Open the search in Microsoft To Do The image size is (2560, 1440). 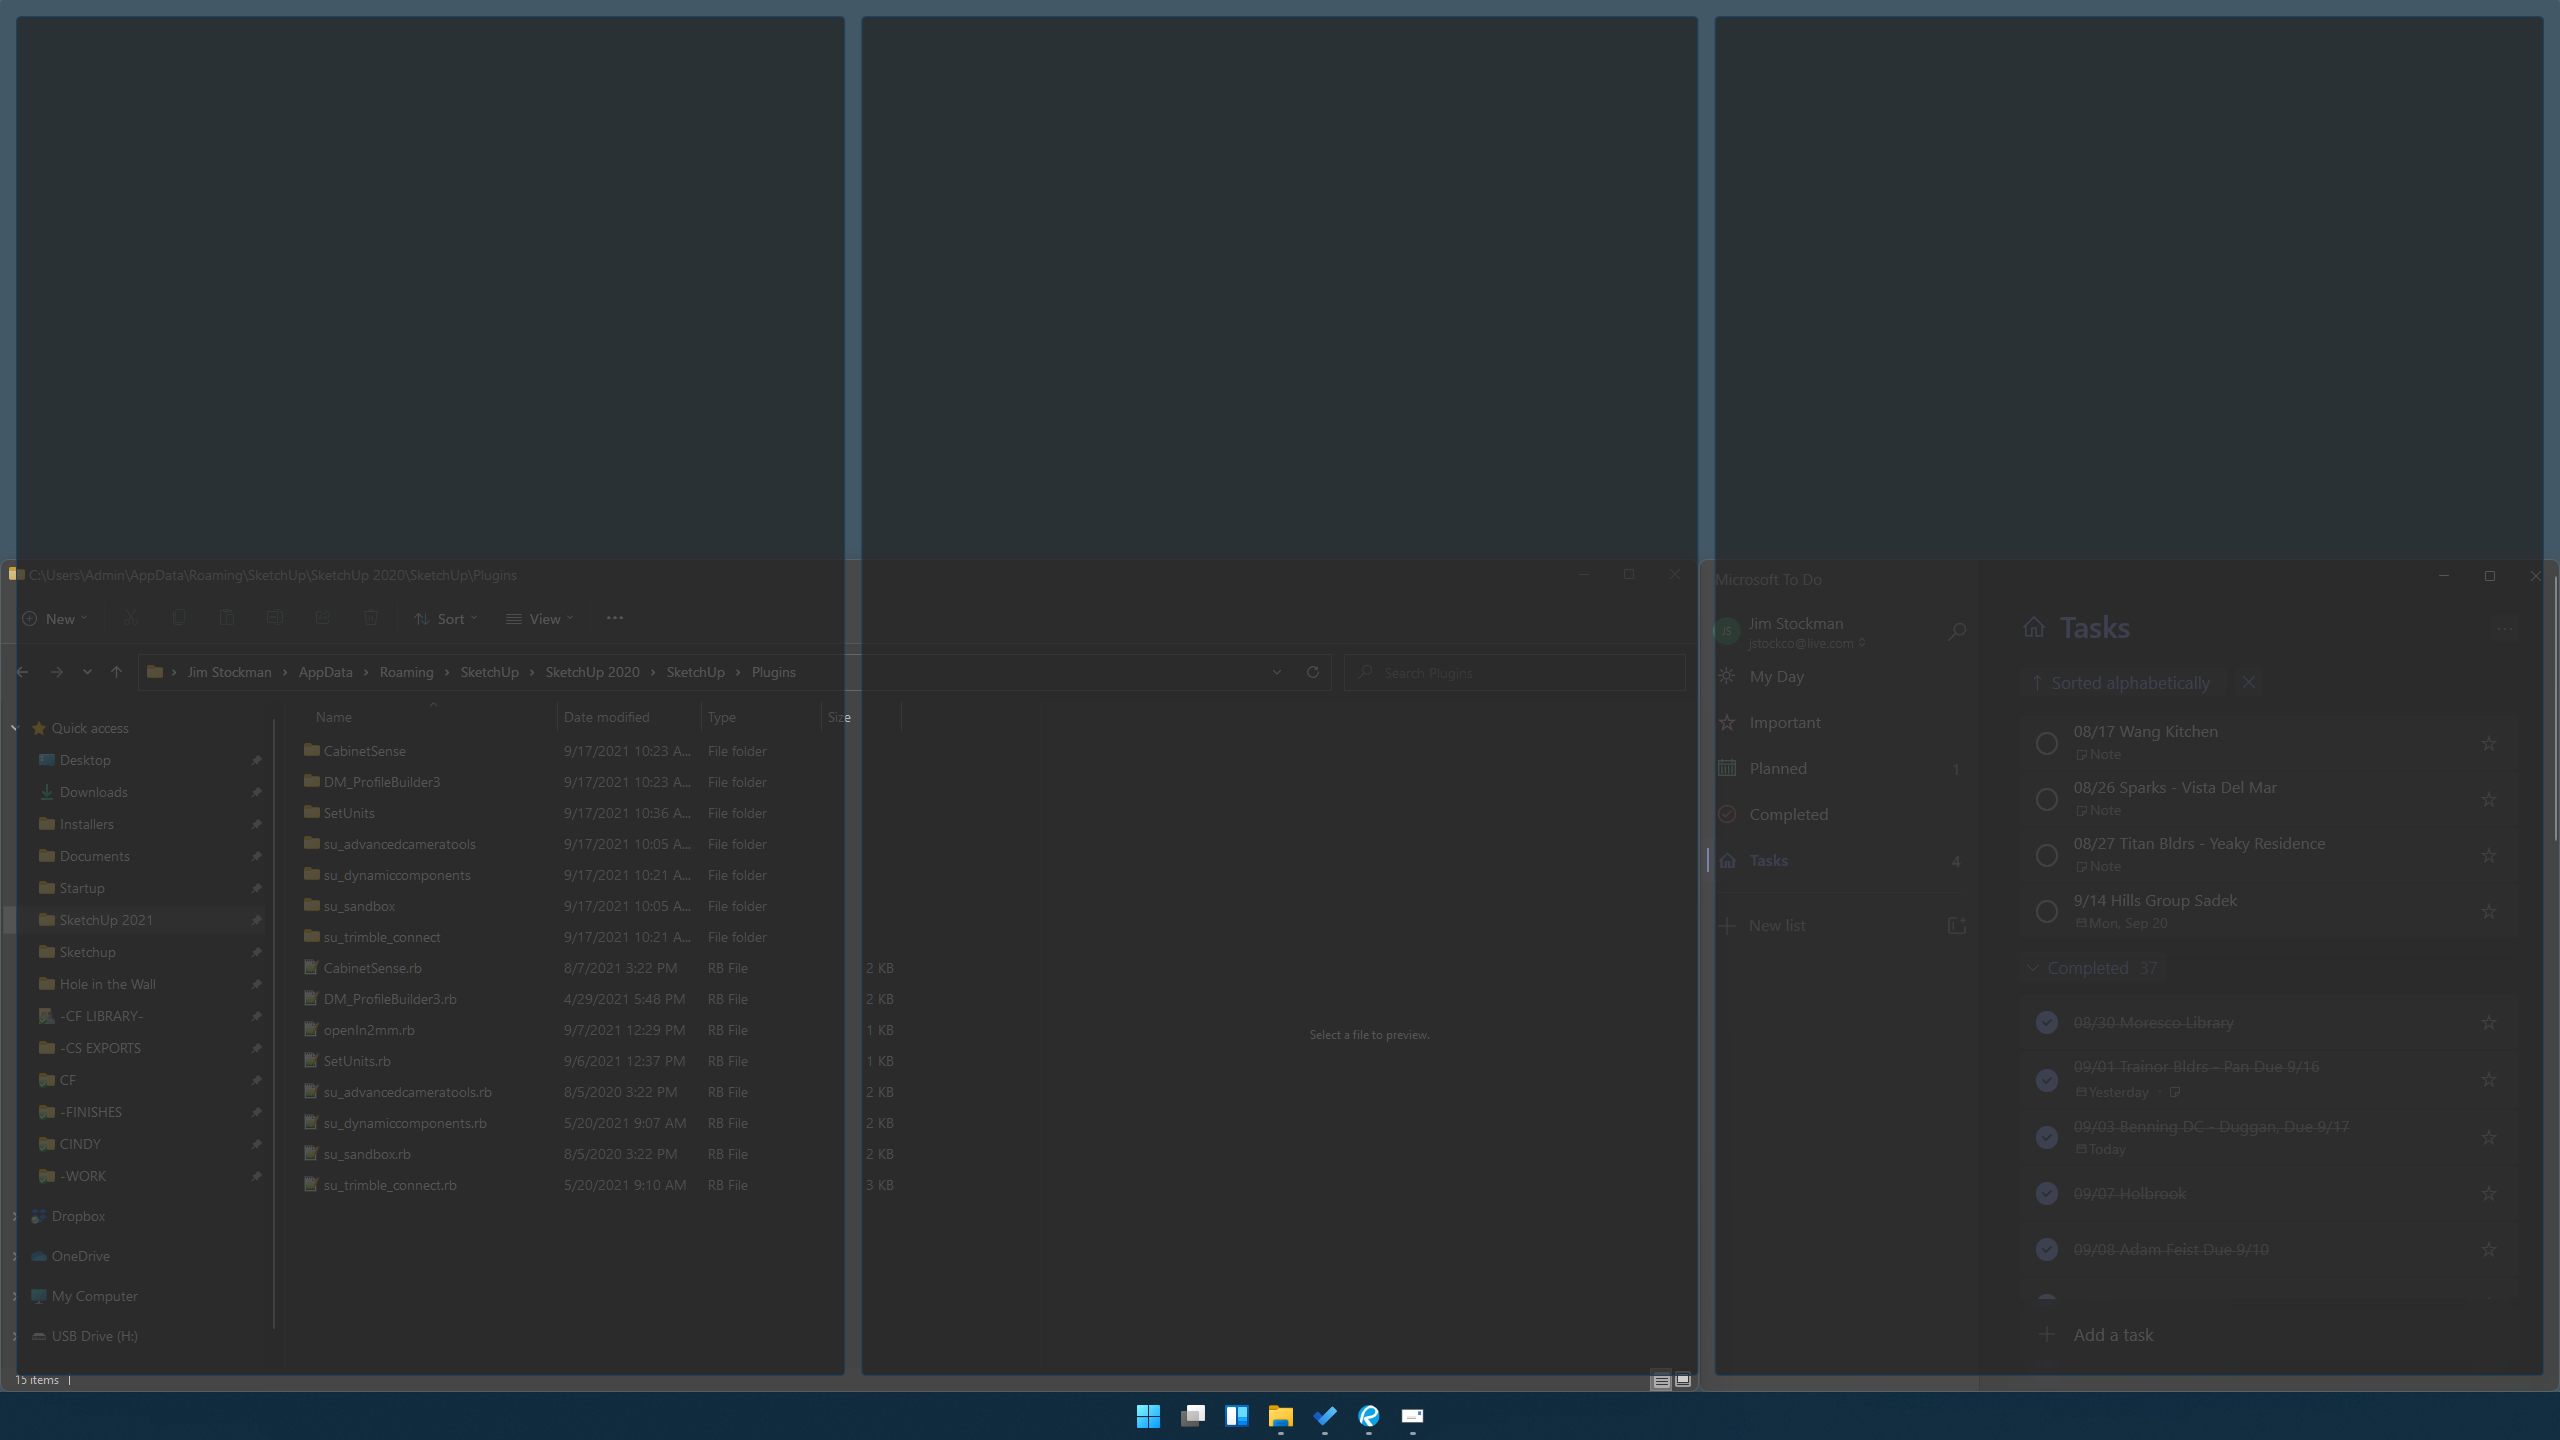pos(1957,631)
